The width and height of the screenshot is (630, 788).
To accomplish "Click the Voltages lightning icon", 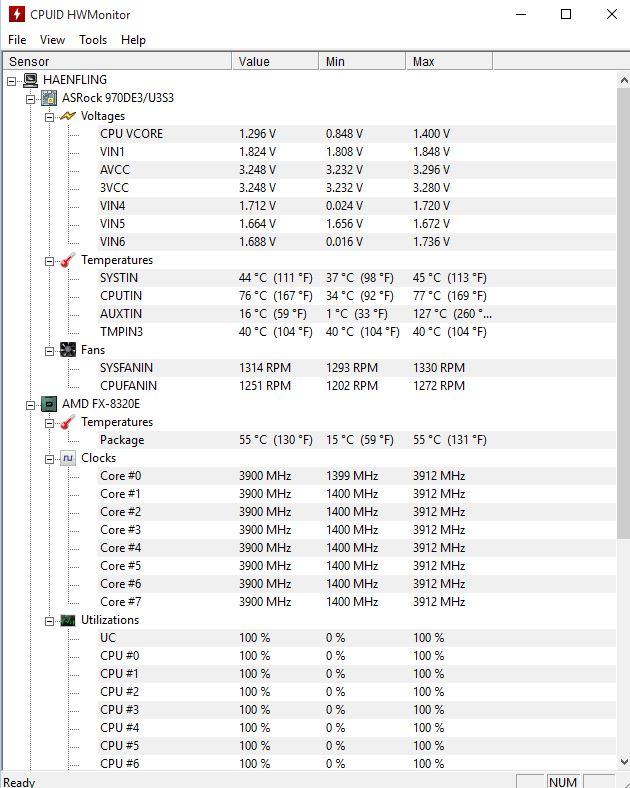I will (68, 116).
